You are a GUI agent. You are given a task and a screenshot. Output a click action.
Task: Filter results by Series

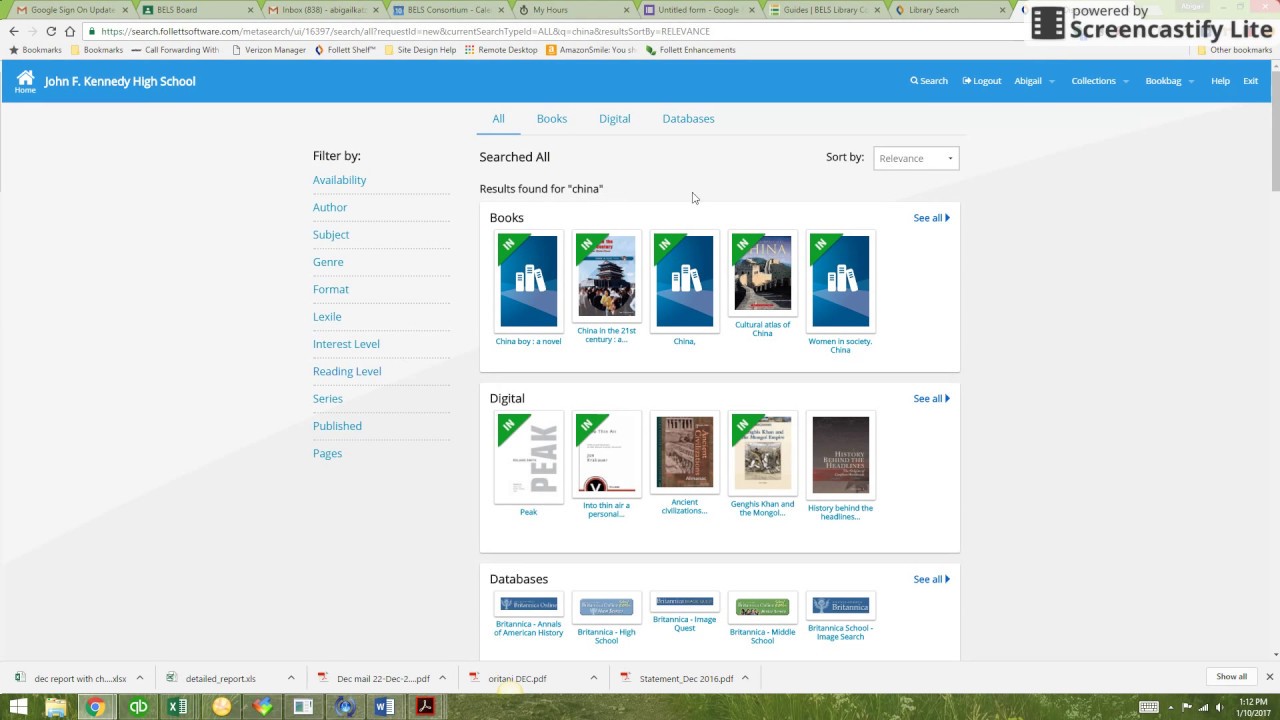tap(328, 398)
